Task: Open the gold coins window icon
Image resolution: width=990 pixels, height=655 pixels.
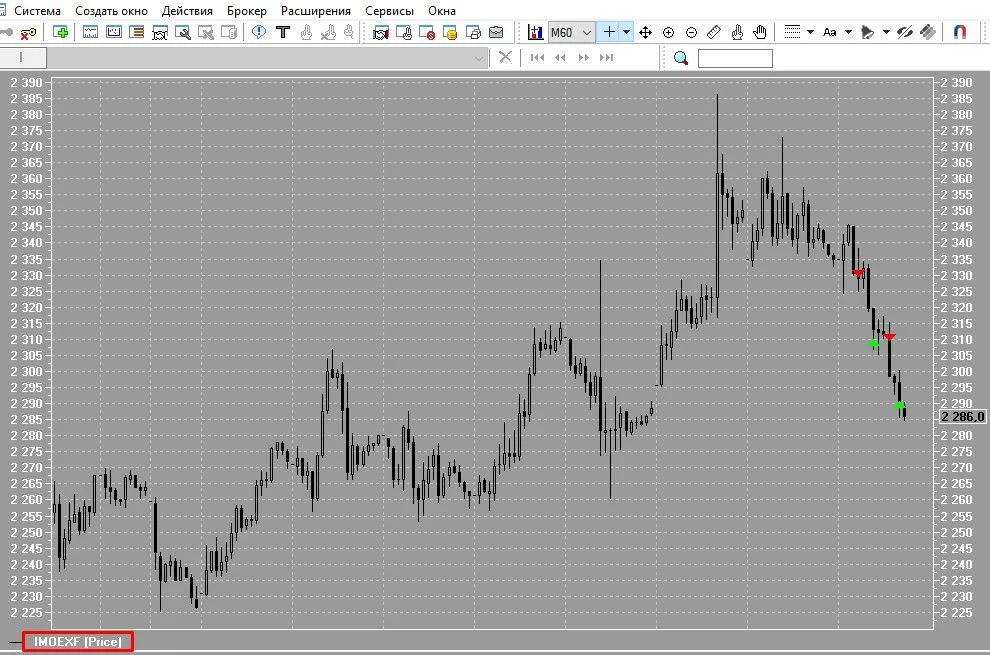Action: pos(450,32)
